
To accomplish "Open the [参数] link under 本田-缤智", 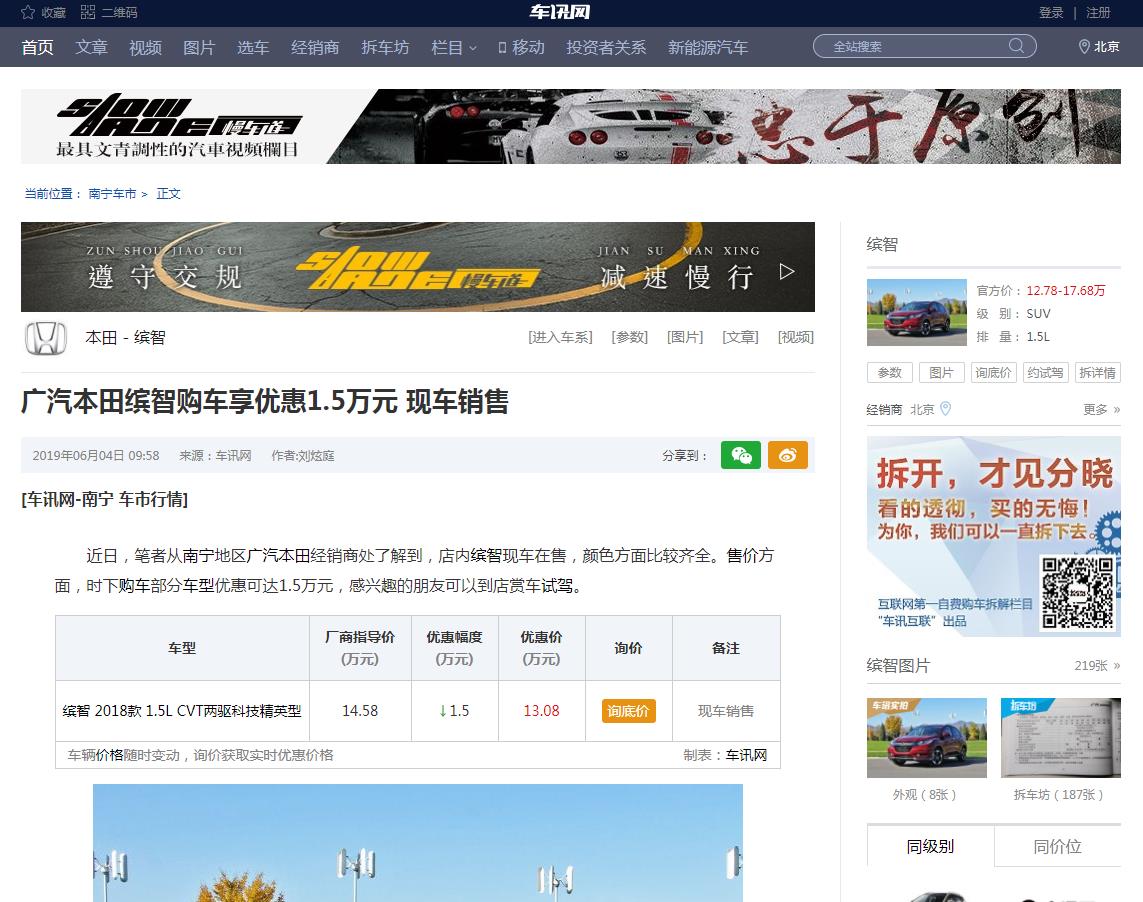I will [x=629, y=337].
